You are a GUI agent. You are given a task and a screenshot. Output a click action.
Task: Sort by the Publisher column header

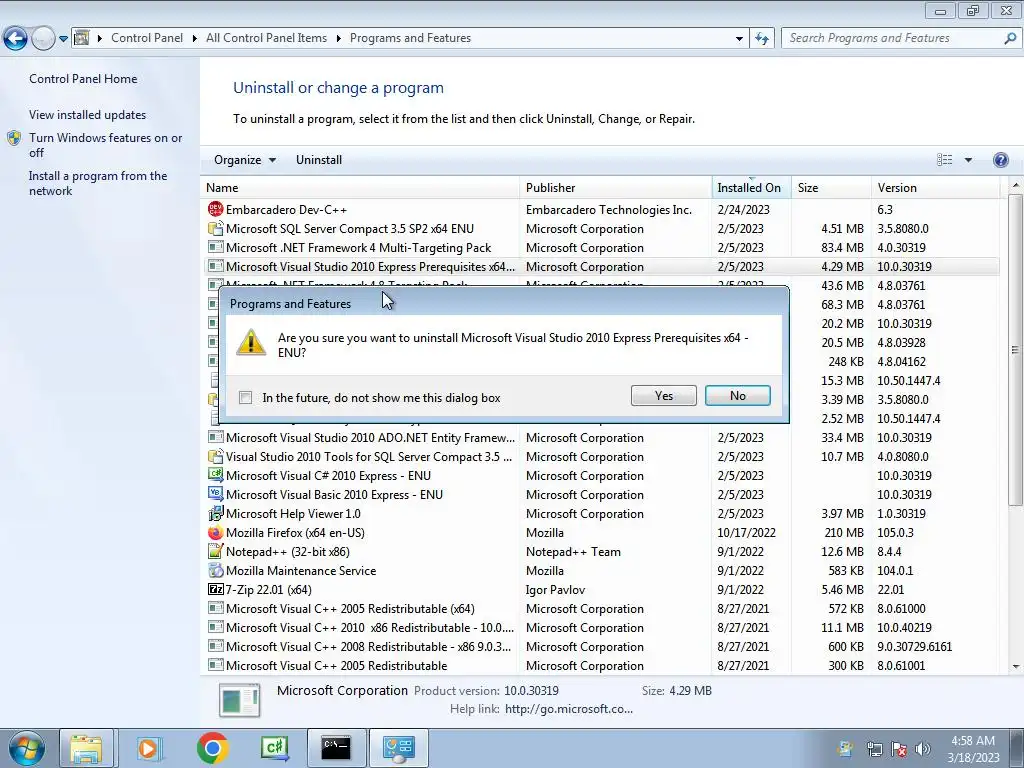616,187
